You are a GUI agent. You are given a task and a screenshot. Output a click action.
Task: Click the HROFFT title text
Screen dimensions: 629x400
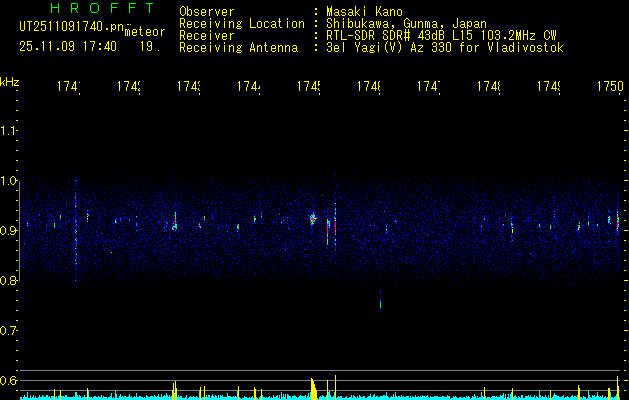tap(102, 8)
